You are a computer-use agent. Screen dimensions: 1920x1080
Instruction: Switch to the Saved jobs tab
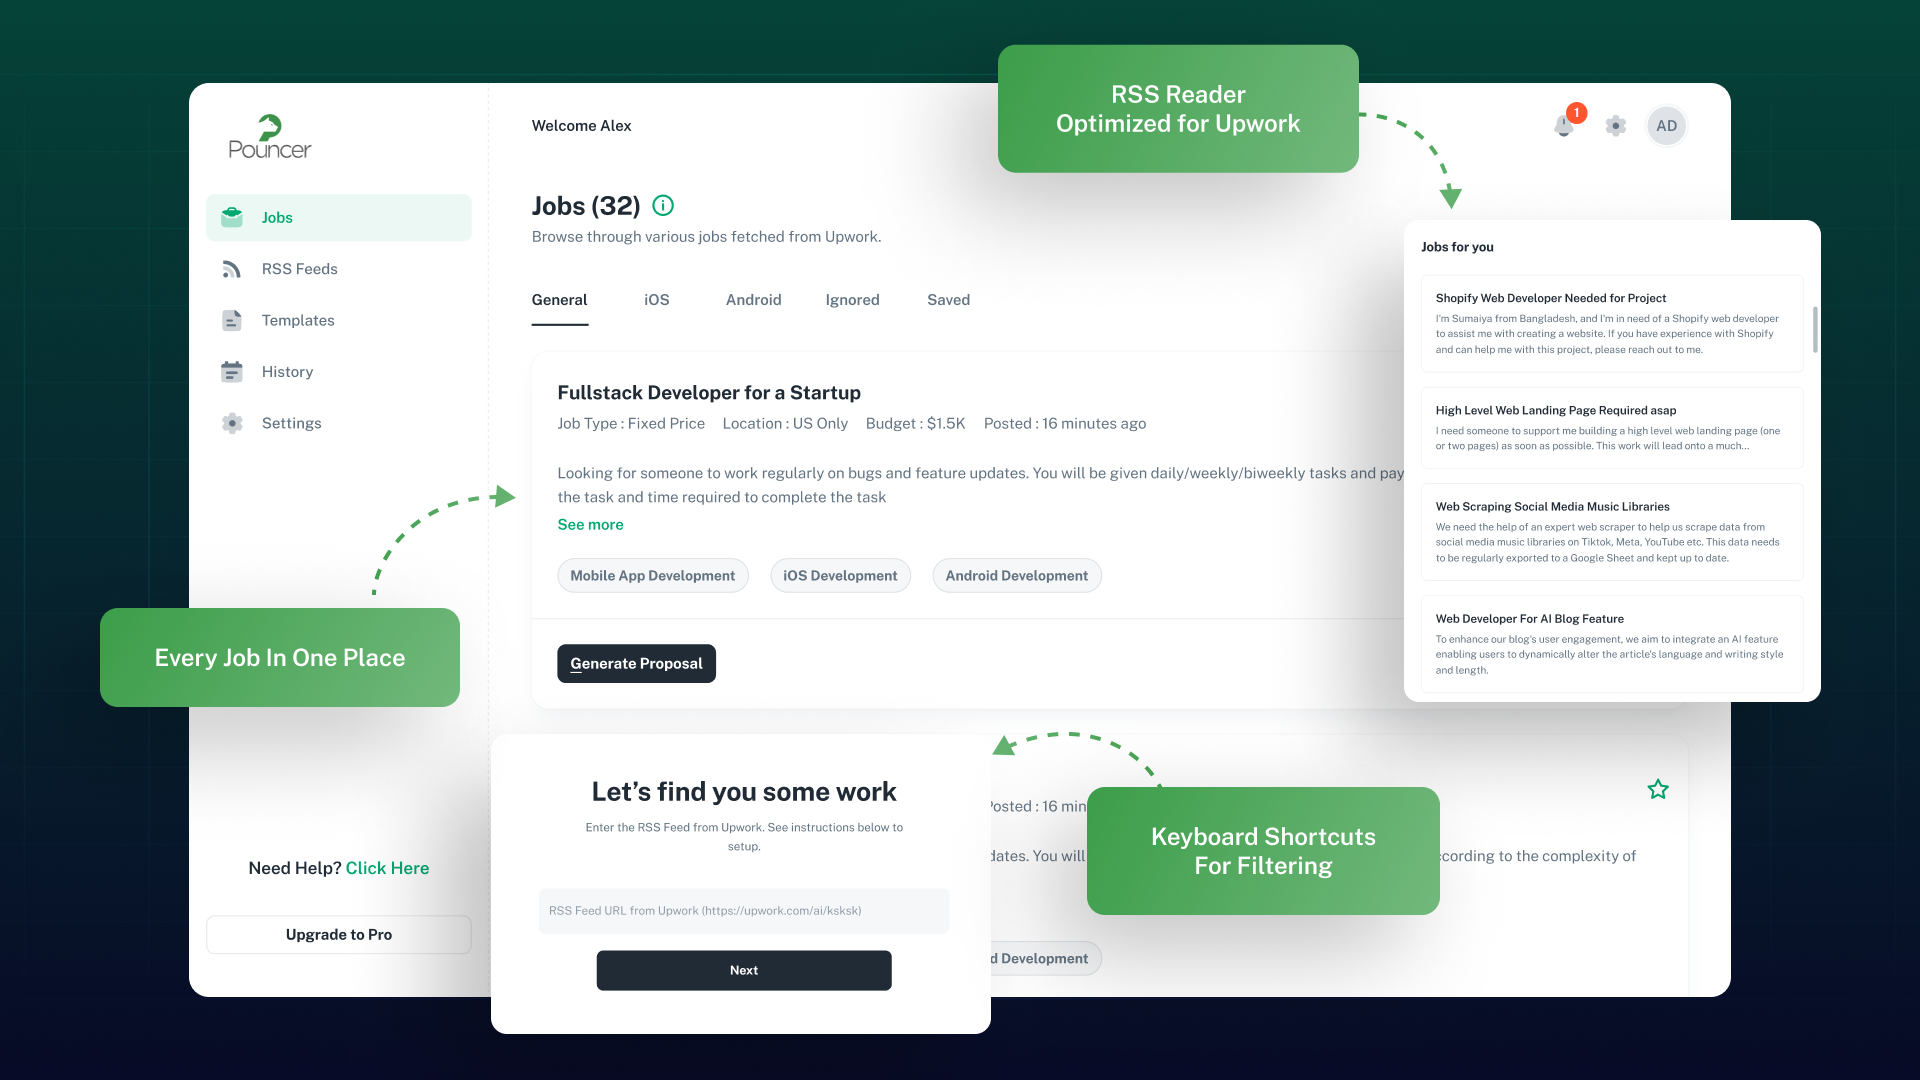tap(948, 301)
